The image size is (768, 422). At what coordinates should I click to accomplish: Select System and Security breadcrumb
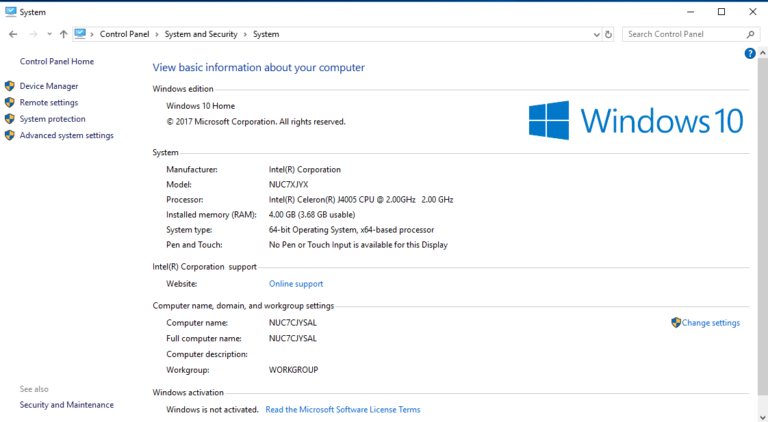[x=201, y=34]
